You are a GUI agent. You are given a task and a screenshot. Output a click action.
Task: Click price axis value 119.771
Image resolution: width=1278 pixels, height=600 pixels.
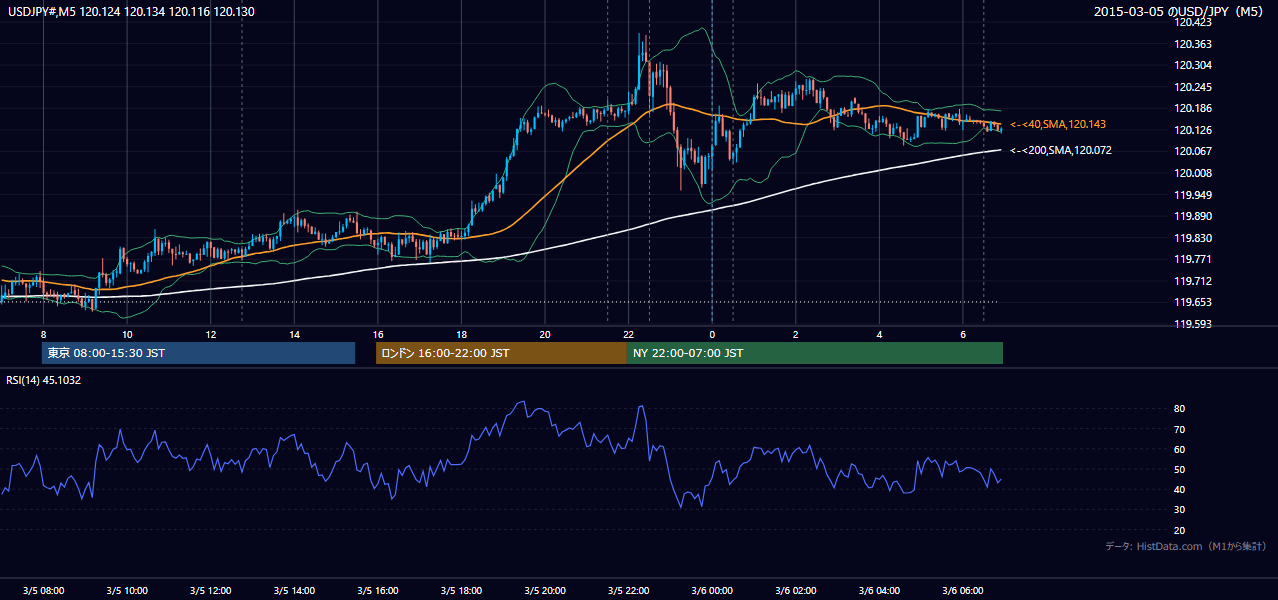1195,259
